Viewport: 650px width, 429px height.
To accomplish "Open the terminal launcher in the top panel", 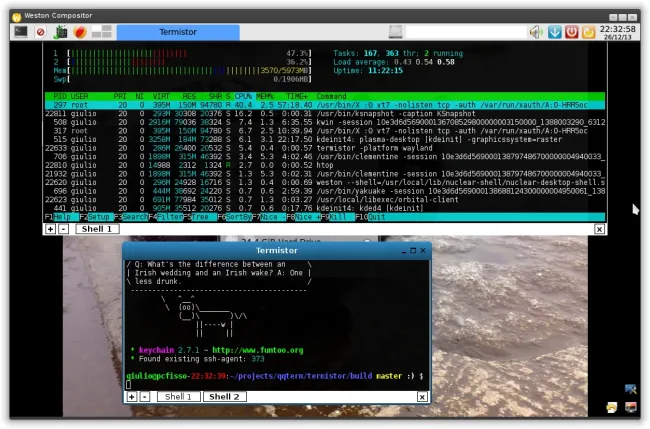I will point(21,32).
